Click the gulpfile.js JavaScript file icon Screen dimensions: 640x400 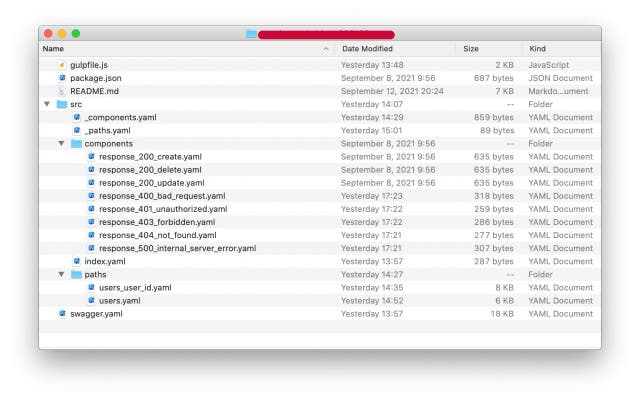click(x=61, y=65)
